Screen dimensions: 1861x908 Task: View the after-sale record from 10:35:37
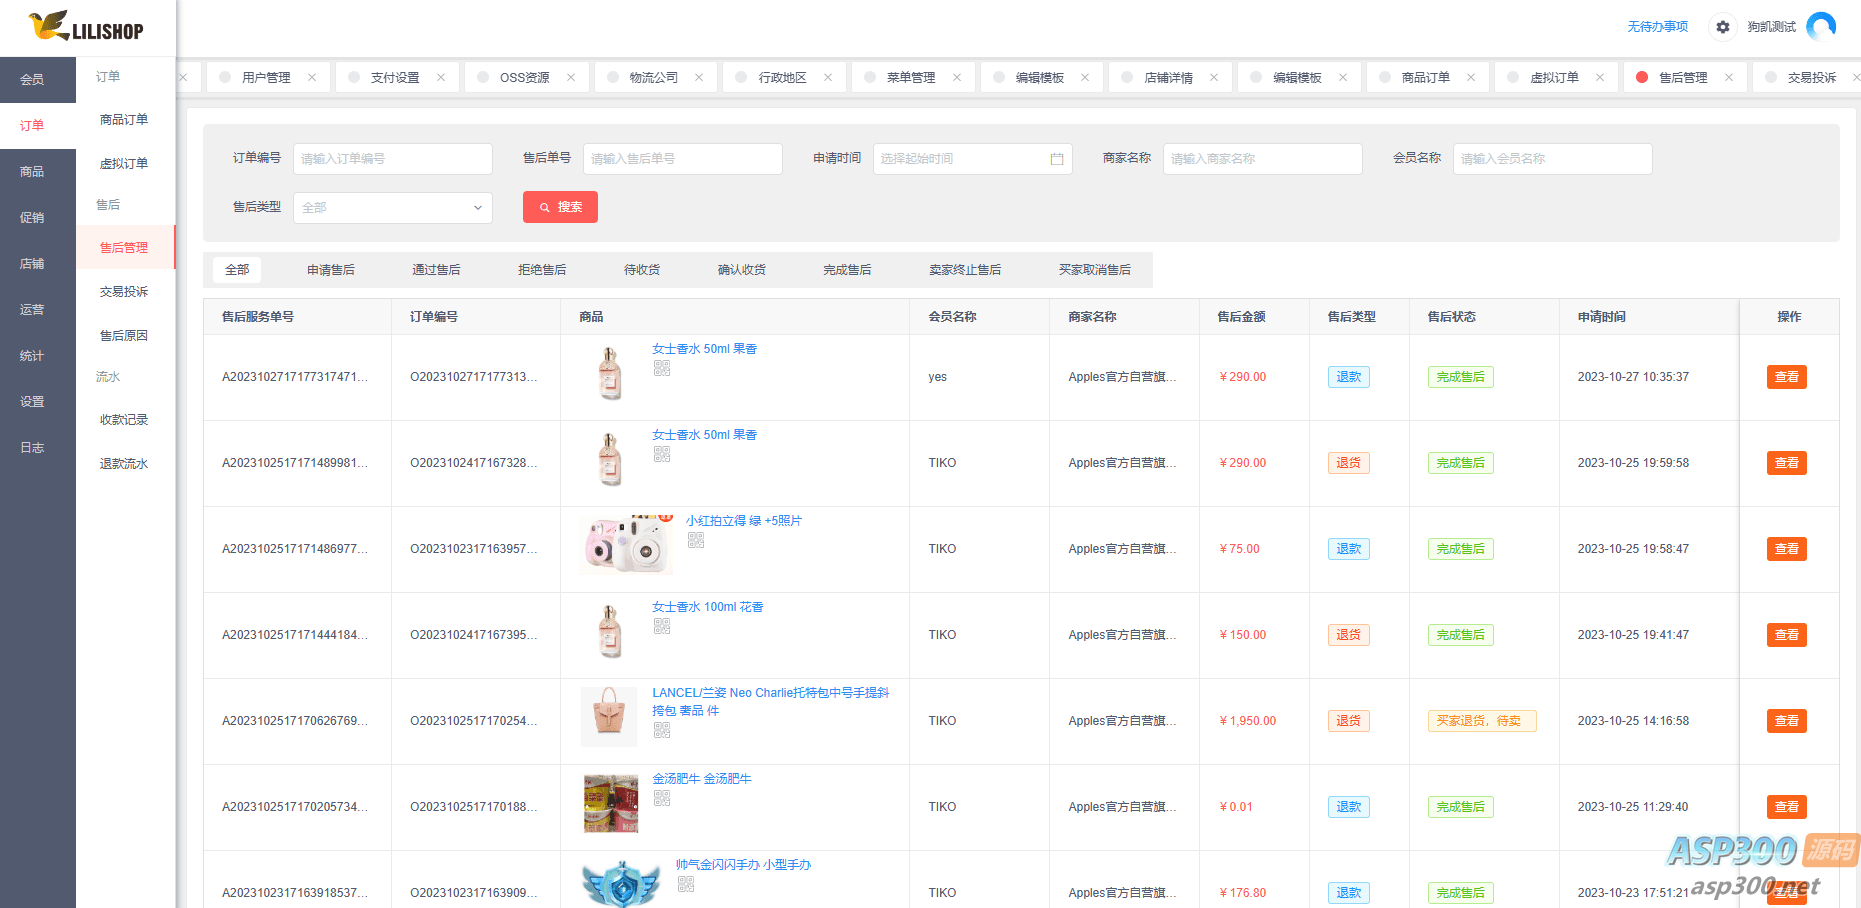coord(1786,377)
